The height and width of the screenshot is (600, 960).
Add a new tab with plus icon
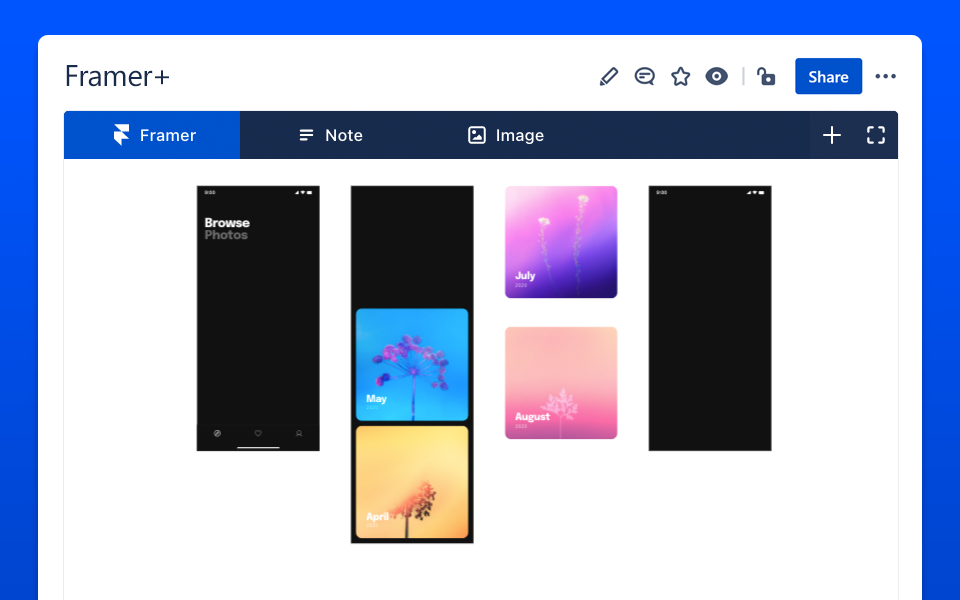831,135
